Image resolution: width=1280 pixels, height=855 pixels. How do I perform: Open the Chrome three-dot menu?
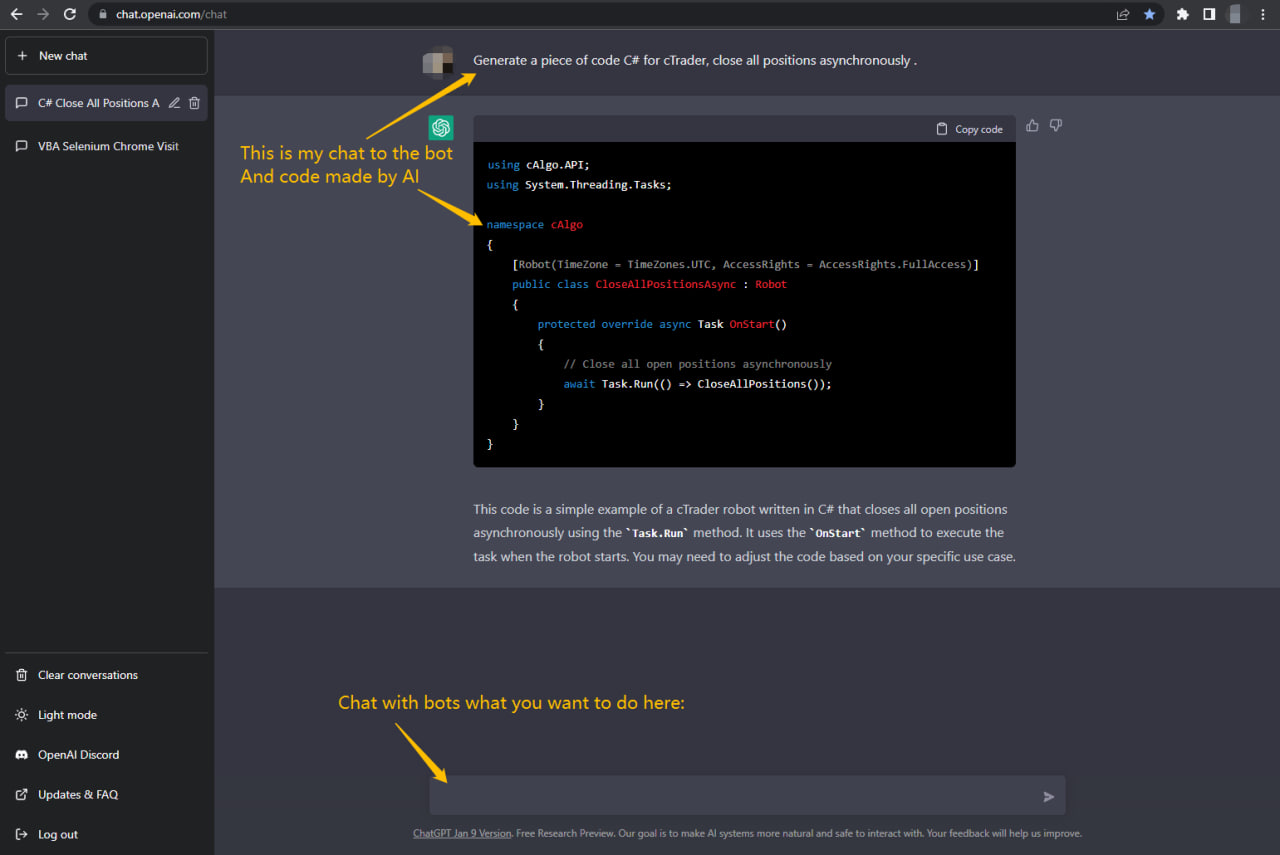1264,15
